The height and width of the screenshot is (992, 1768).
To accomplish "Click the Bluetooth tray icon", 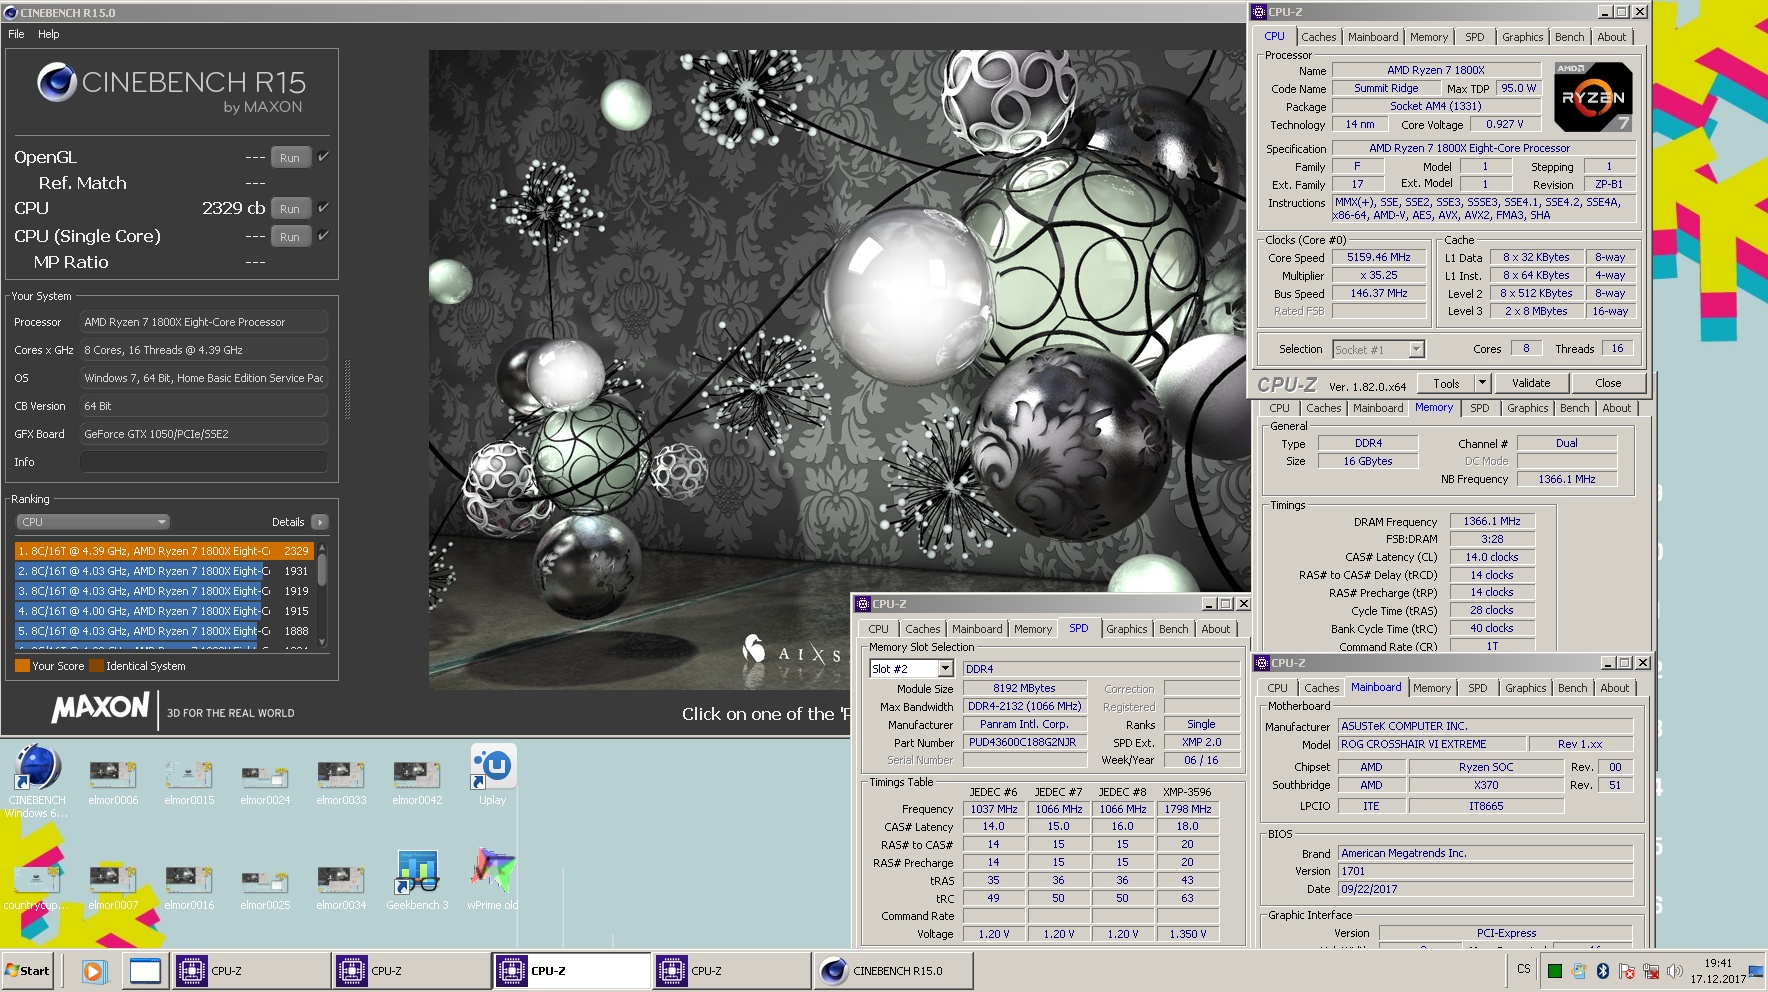I will pyautogui.click(x=1602, y=971).
